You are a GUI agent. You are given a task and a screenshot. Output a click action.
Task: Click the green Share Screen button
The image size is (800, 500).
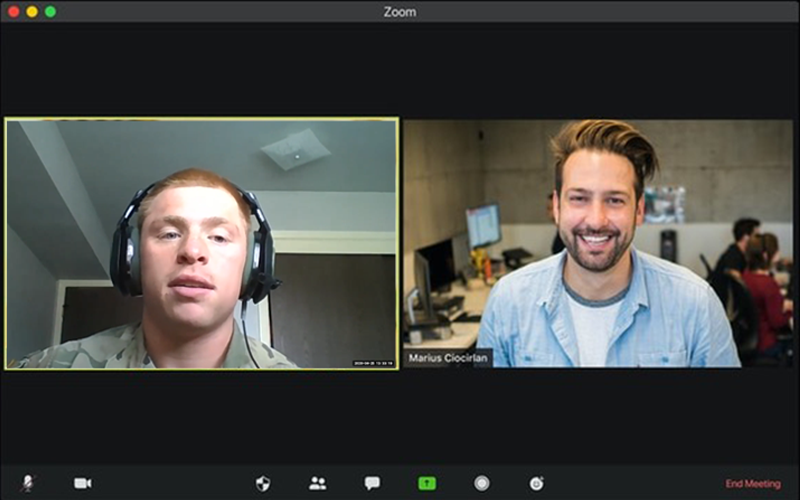(x=427, y=483)
